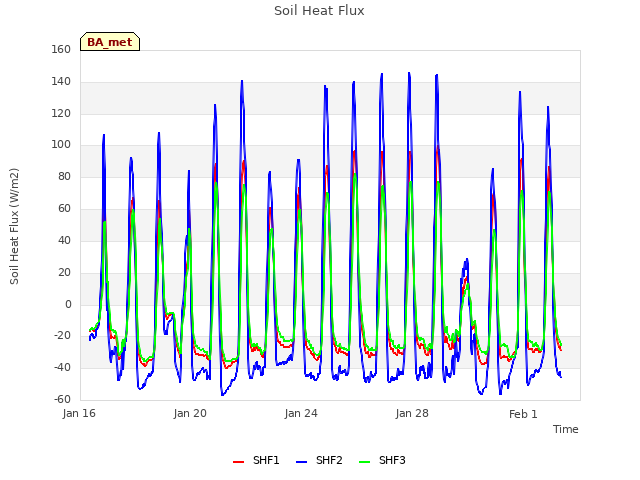
Task: Click the green SHF3 legend color marker
Action: point(364,462)
